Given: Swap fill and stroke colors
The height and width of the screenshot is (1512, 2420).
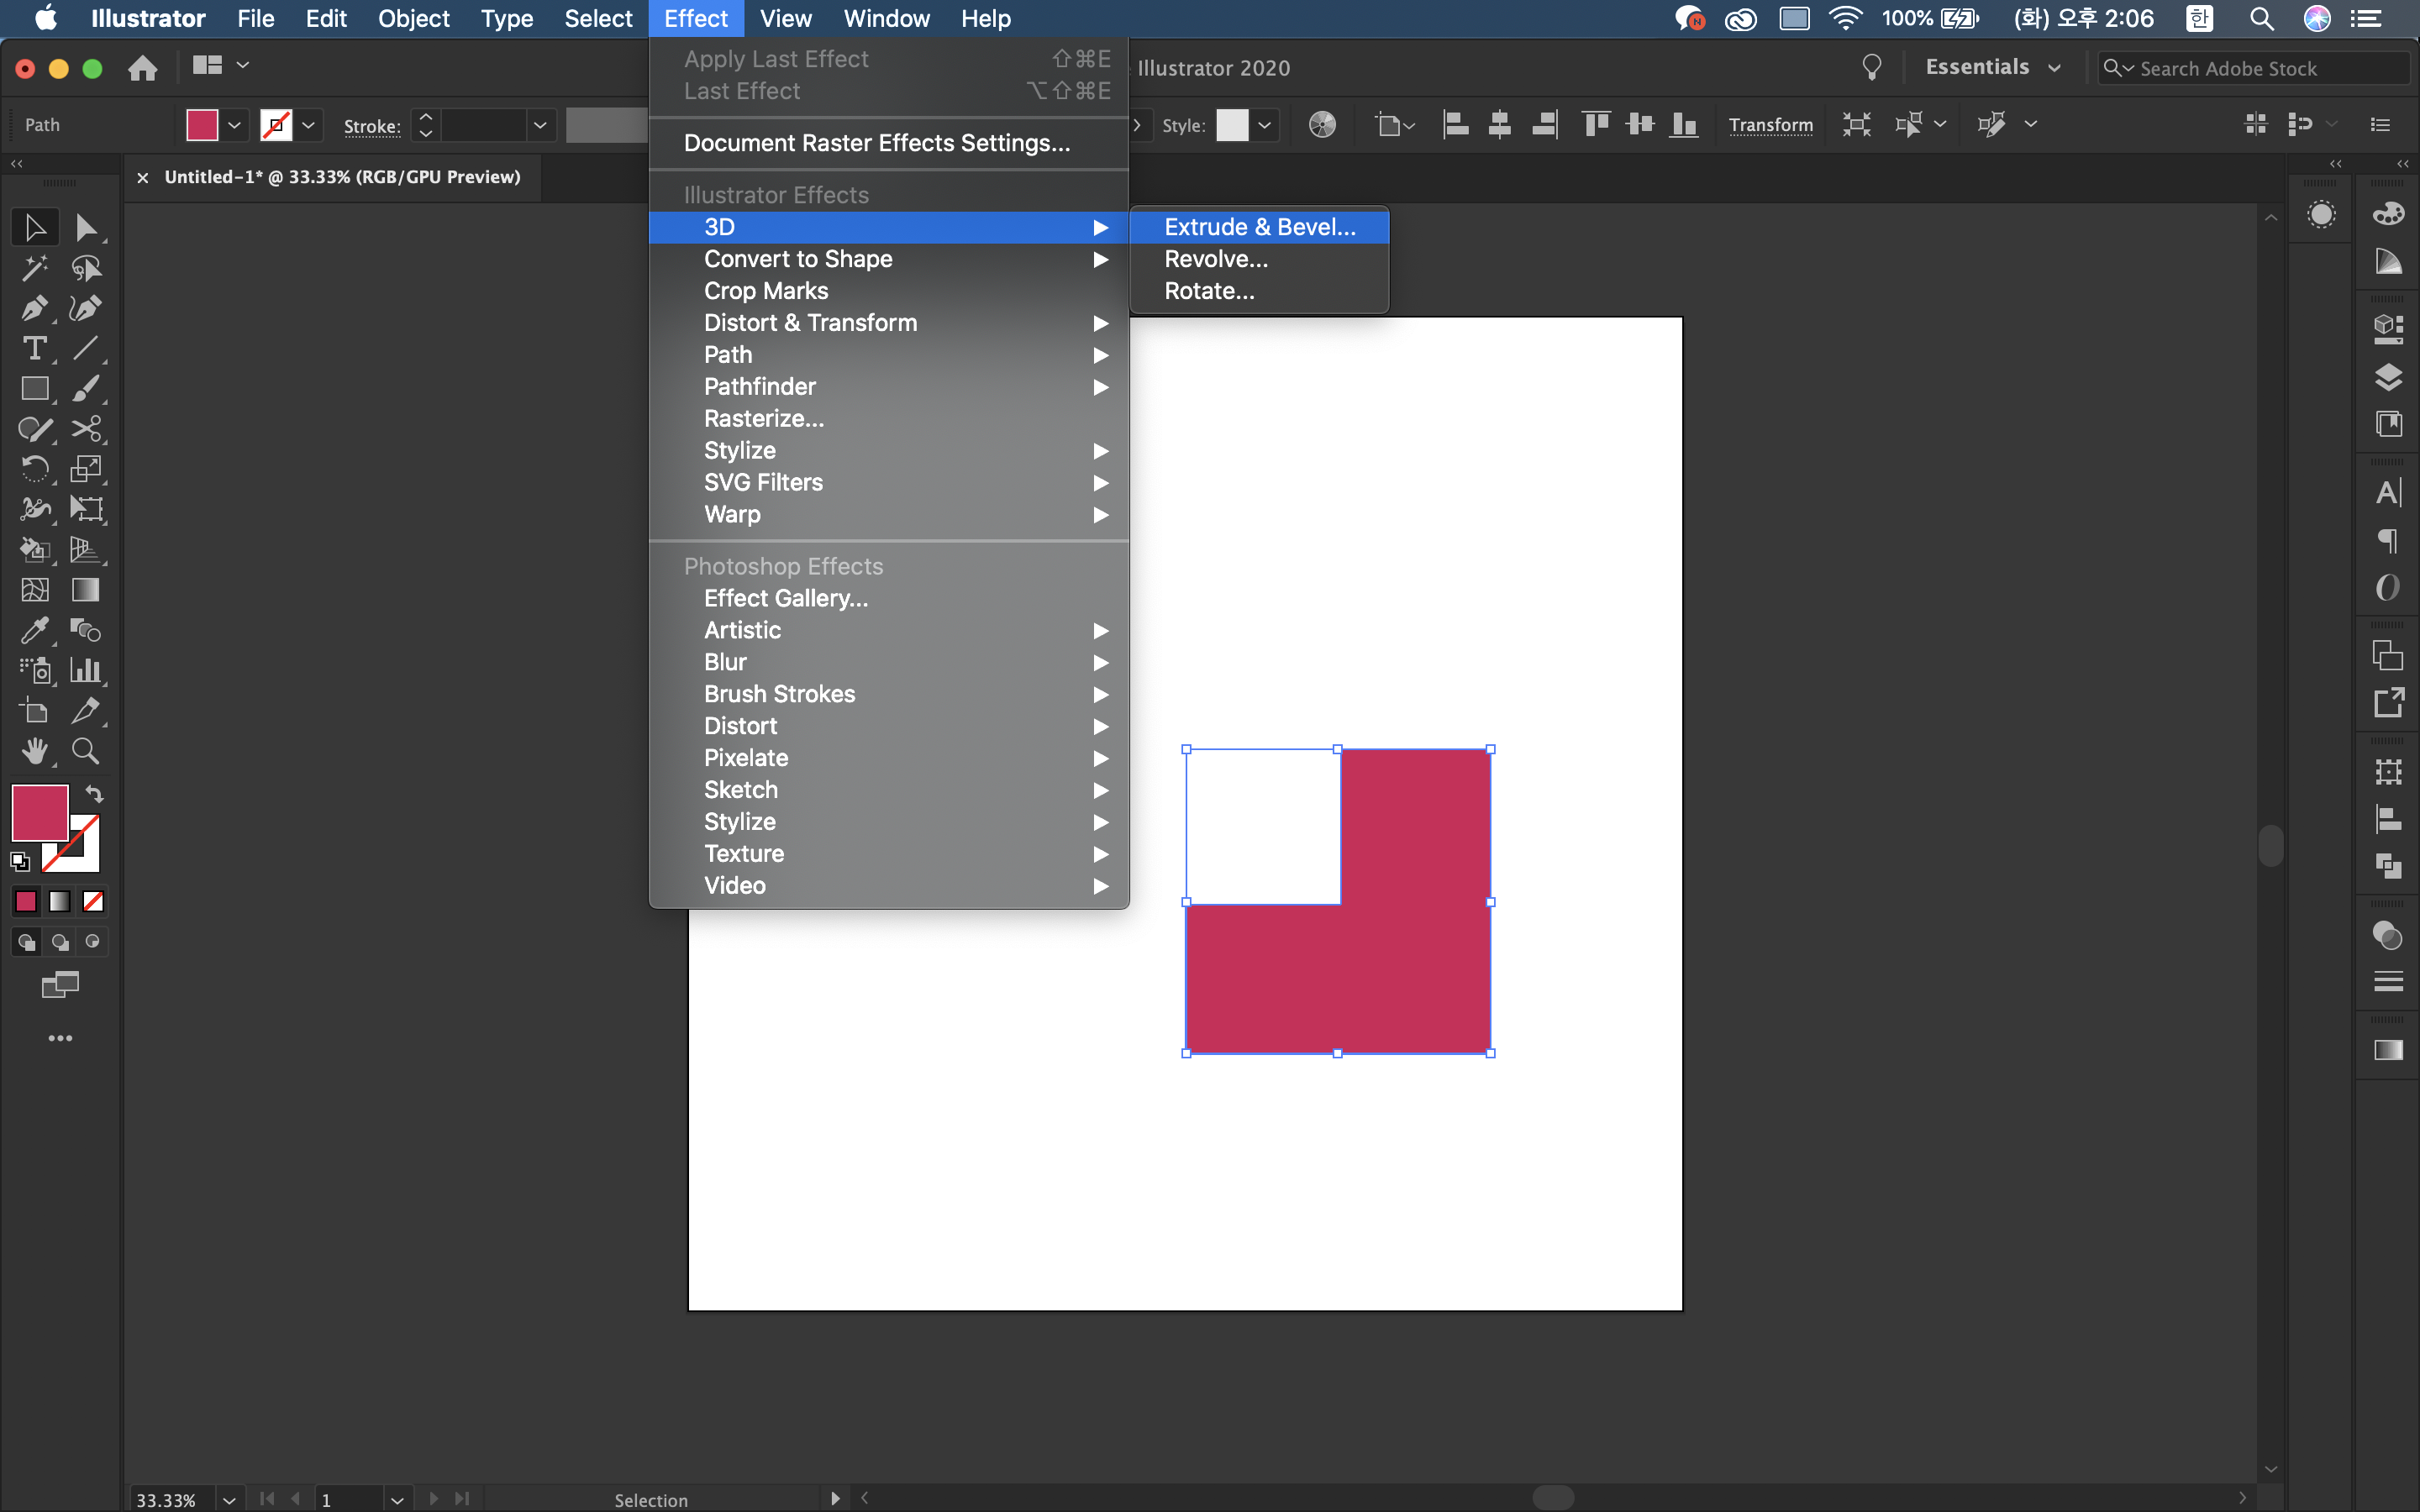Looking at the screenshot, I should (94, 794).
